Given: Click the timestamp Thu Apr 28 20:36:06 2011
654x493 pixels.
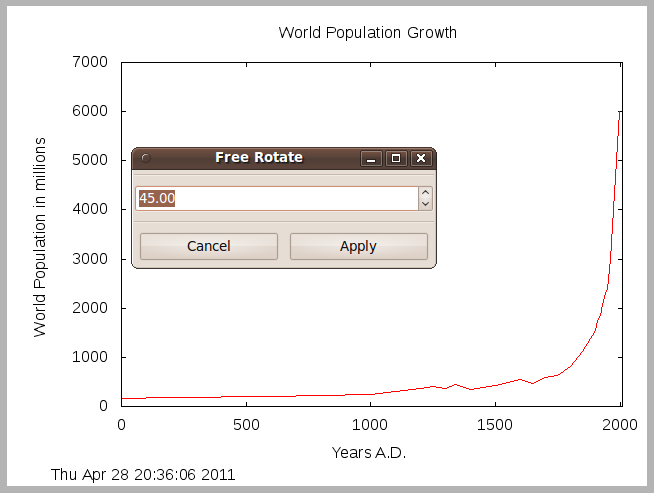Looking at the screenshot, I should [x=143, y=475].
